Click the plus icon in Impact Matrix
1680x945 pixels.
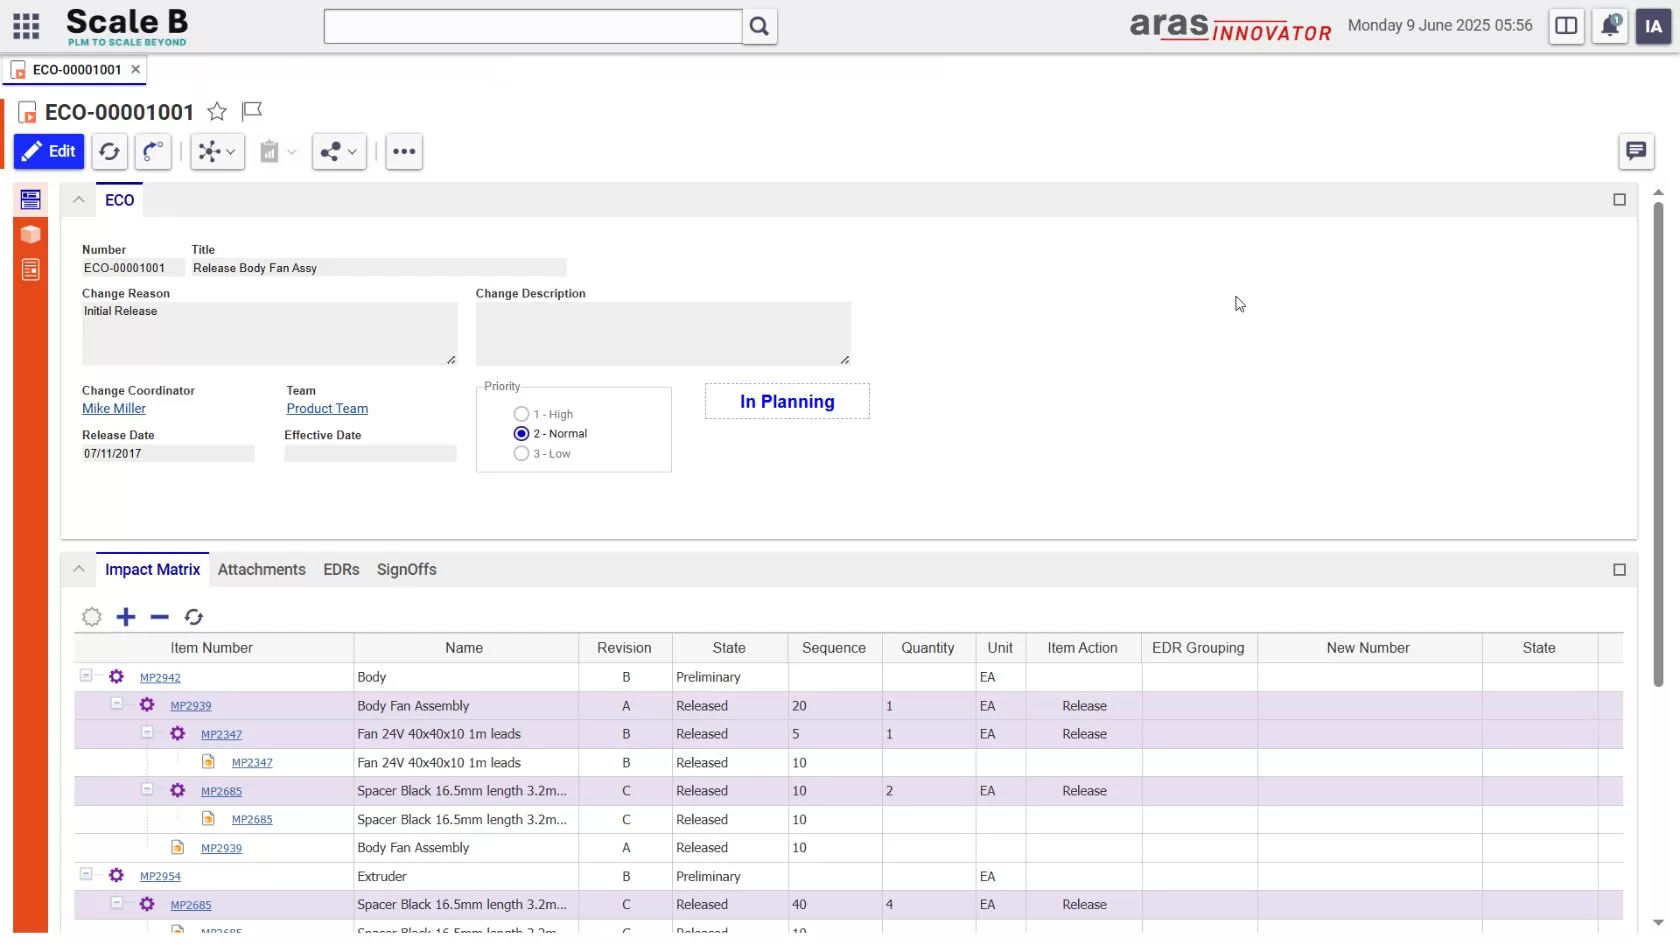126,617
